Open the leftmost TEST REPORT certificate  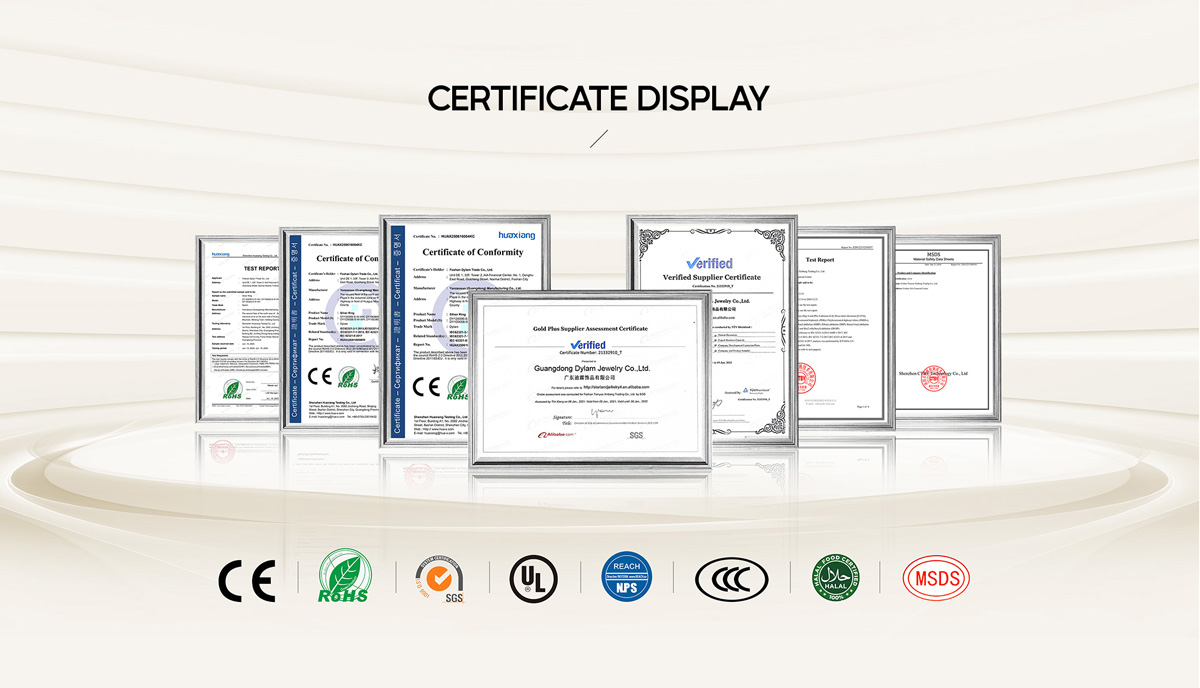(x=237, y=330)
